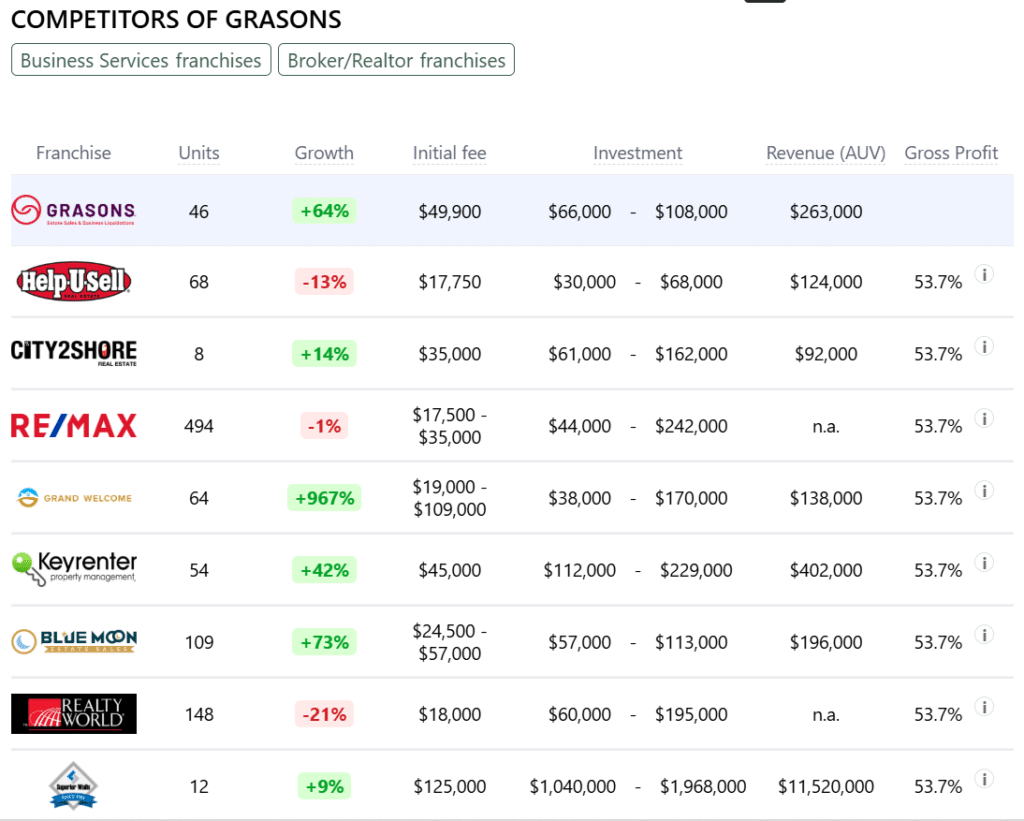Open the Help-U-Sell franchise logo
This screenshot has width=1024, height=821.
(x=73, y=282)
